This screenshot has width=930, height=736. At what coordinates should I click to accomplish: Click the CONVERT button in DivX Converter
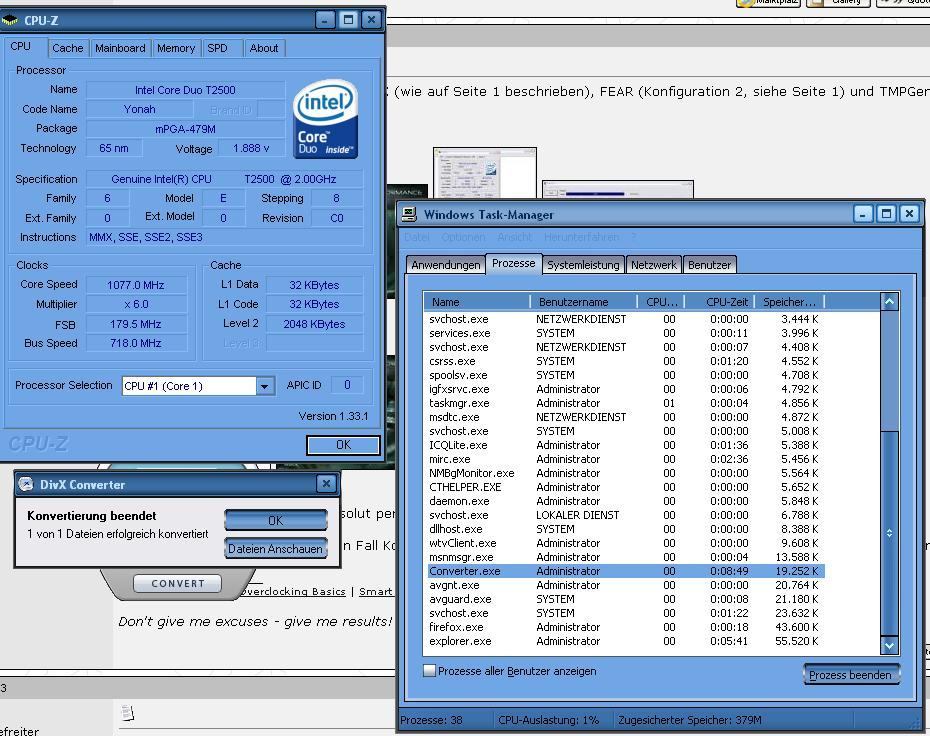coord(178,584)
